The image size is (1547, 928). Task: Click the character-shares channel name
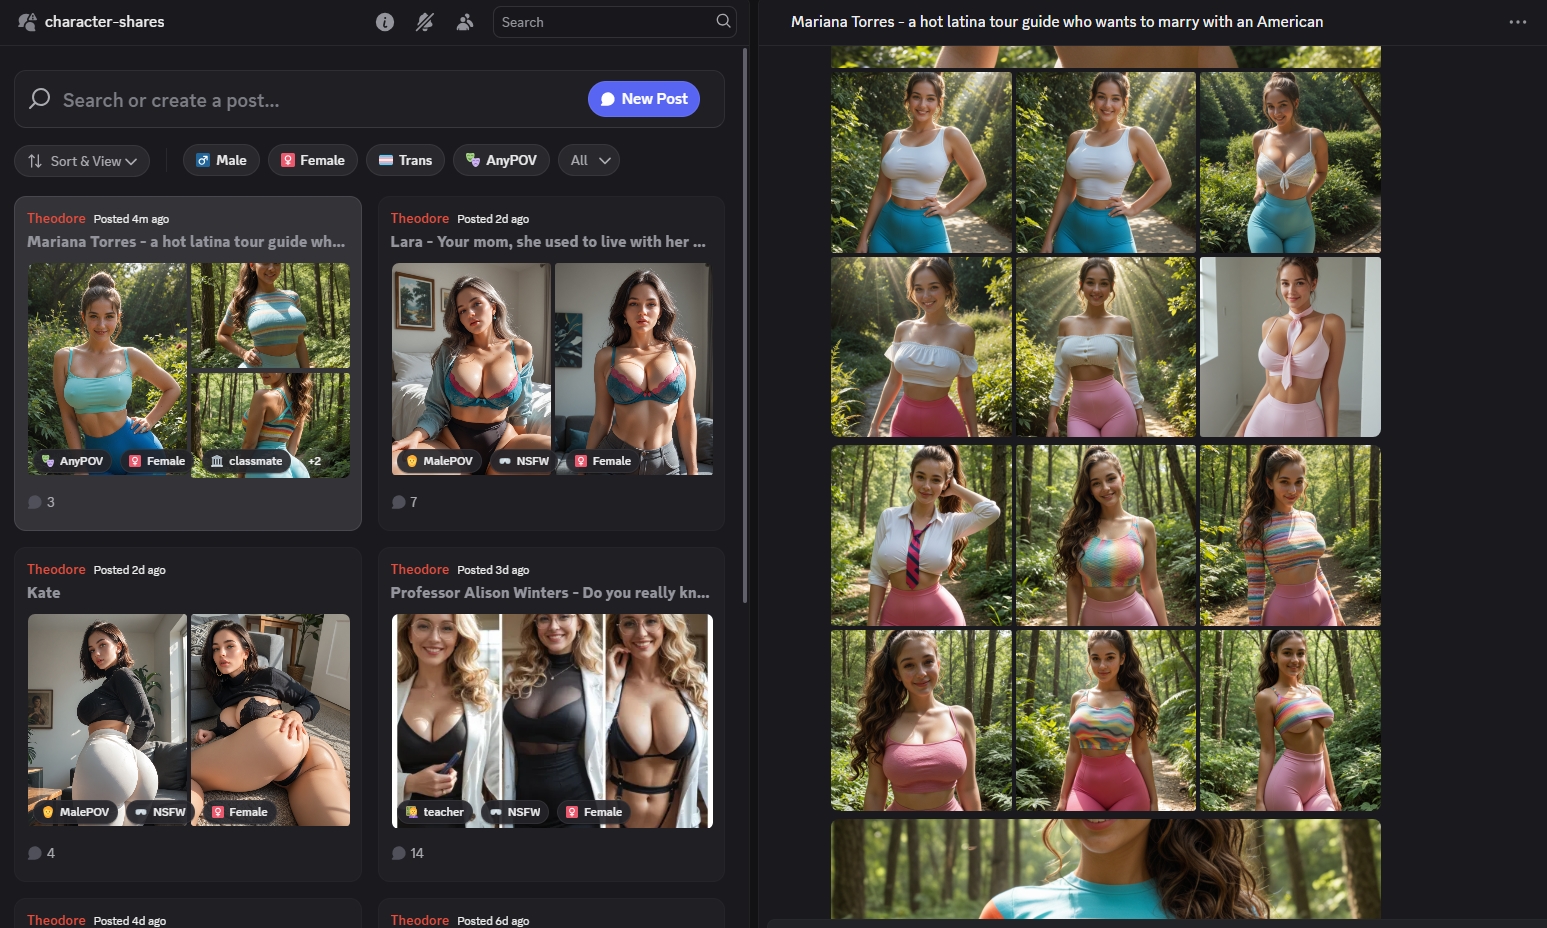coord(104,22)
